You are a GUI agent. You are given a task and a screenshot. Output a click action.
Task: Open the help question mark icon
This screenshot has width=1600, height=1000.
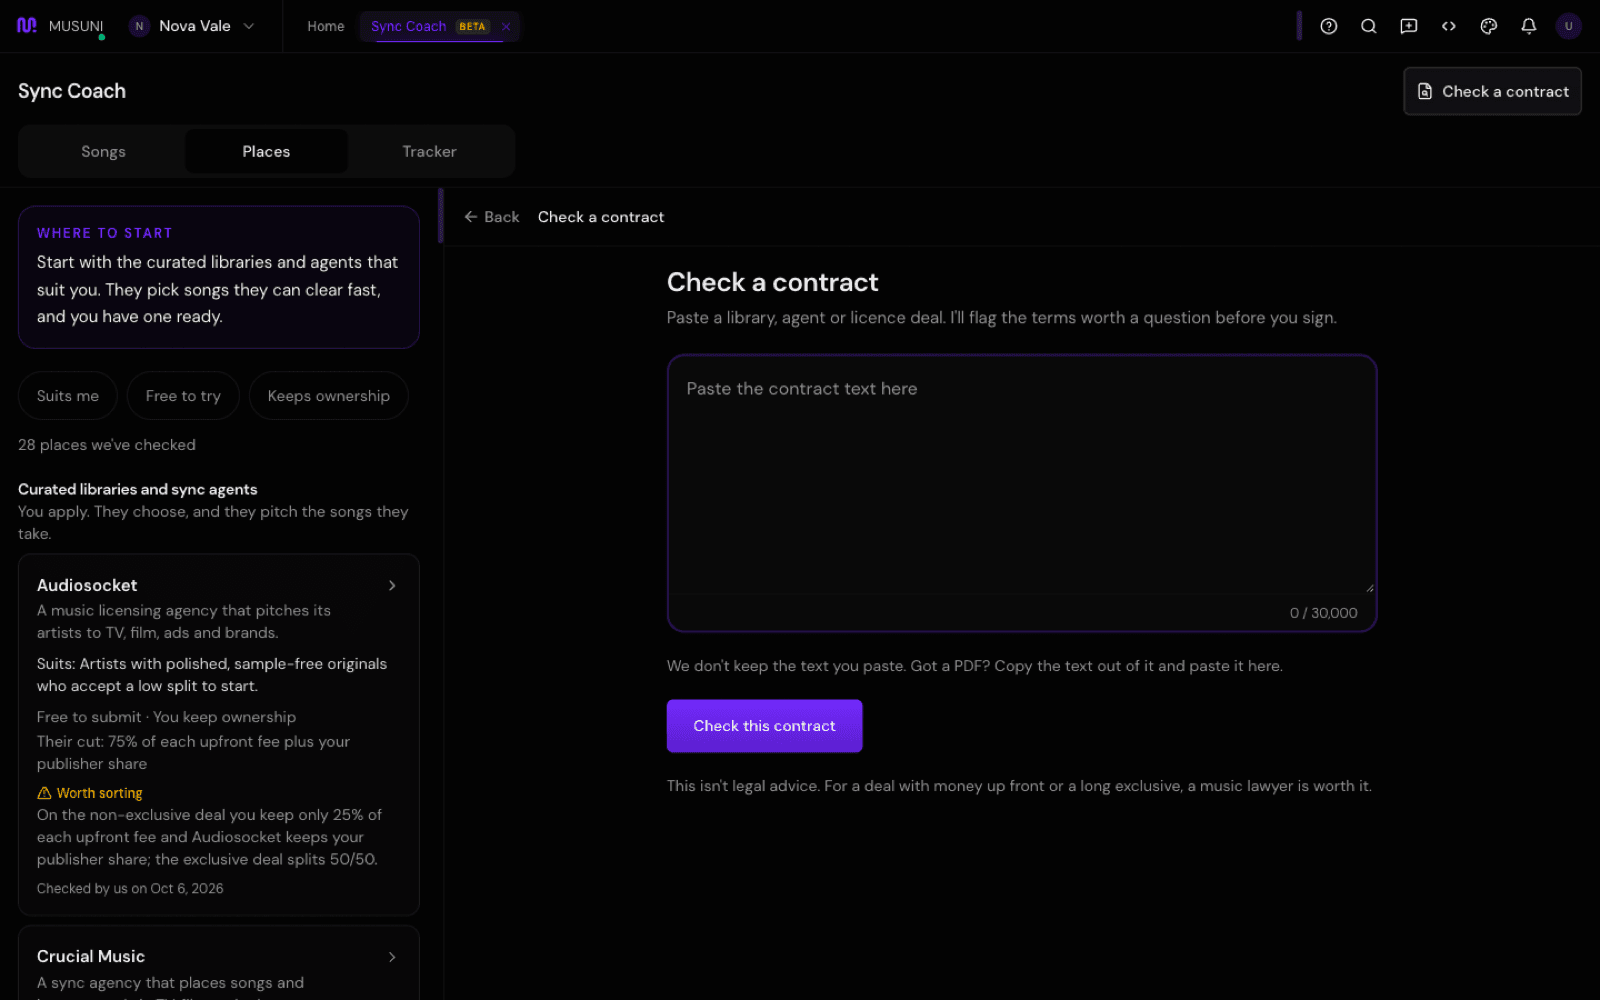coord(1328,26)
